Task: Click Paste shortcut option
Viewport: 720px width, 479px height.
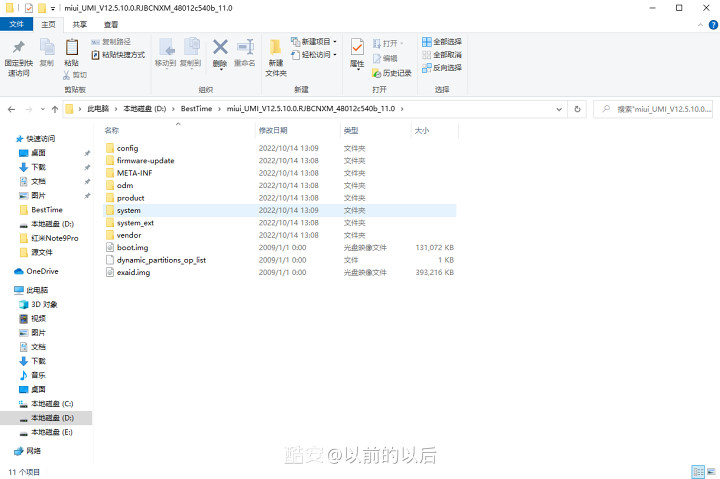Action: (x=118, y=55)
